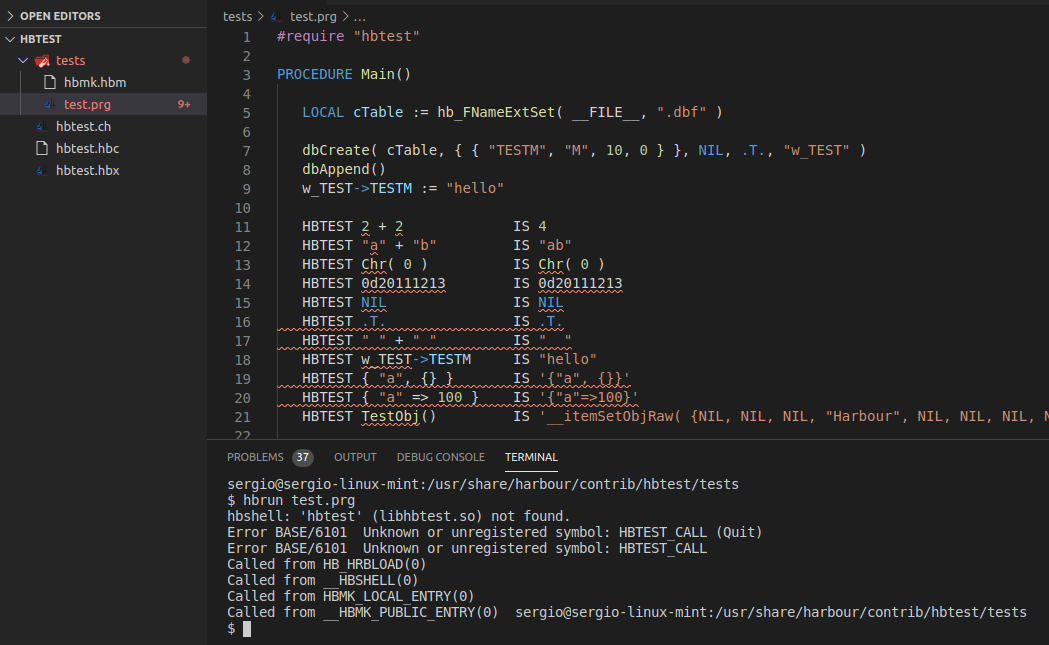The width and height of the screenshot is (1049, 645).
Task: Switch to the Problems tab
Action: click(255, 457)
